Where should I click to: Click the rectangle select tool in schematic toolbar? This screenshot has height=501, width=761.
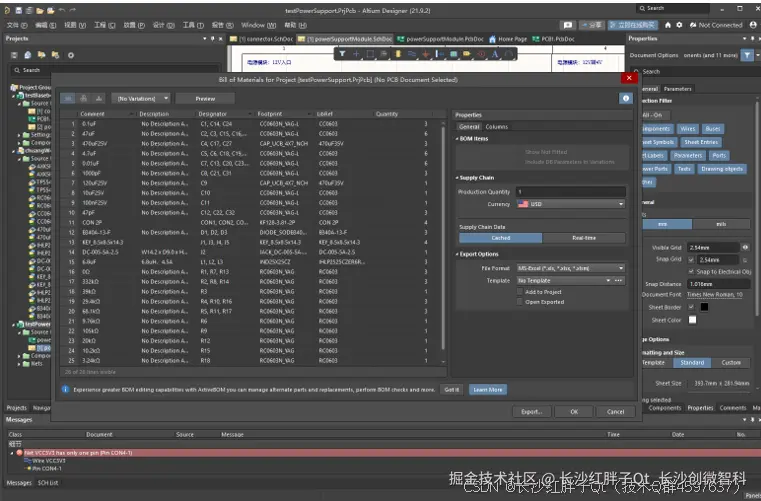point(370,54)
